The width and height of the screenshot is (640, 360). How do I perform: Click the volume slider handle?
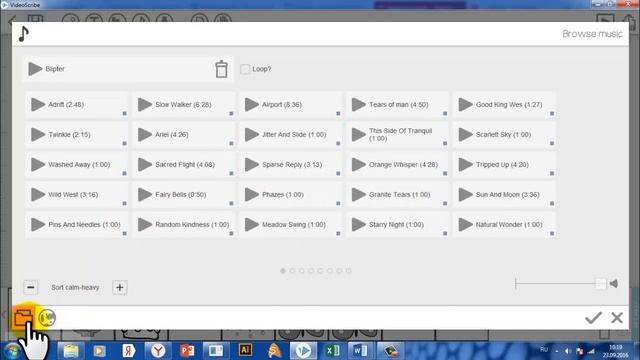coord(600,284)
